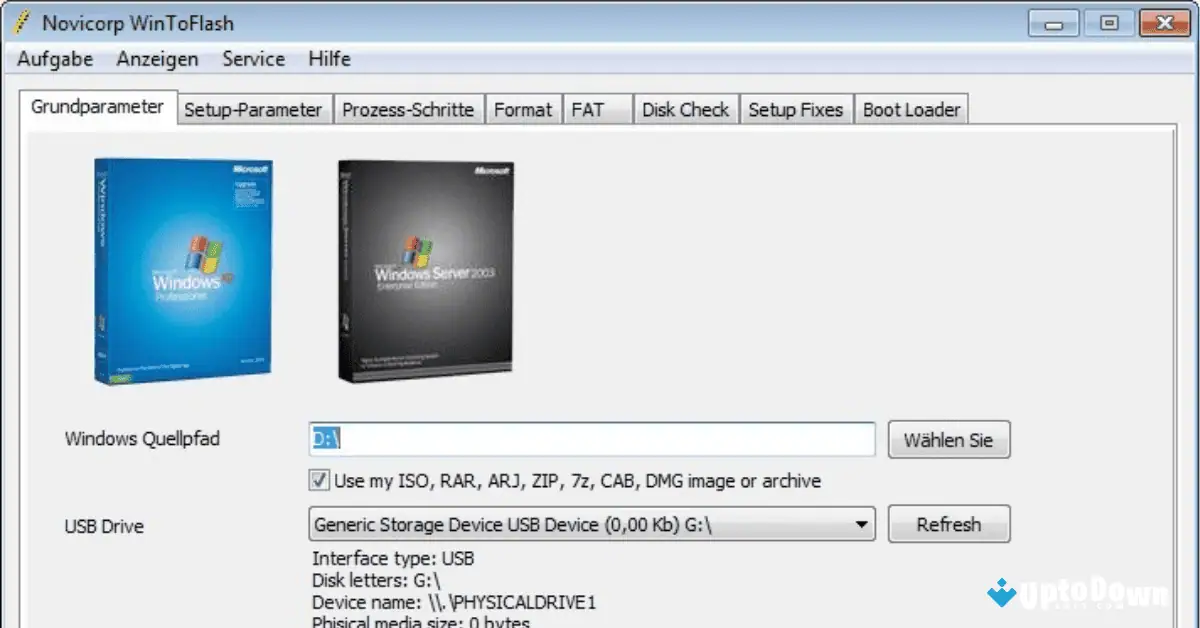Disable the ISO image archive checkbox
Screen dimensions: 1200x628
[318, 480]
